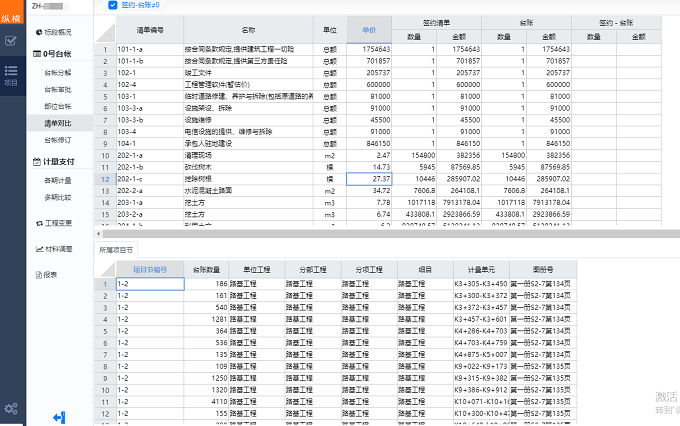The image size is (680, 426).
Task: Click the 单价 column header
Action: (x=370, y=31)
